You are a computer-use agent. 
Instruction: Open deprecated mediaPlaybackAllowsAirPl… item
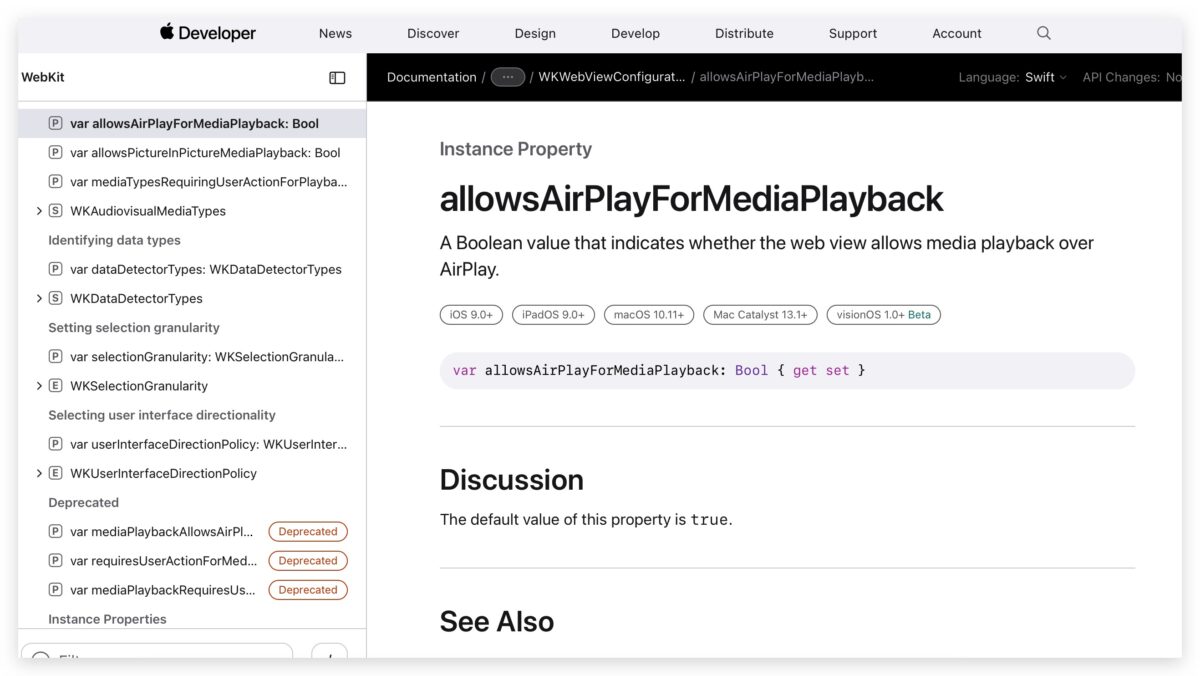point(162,532)
